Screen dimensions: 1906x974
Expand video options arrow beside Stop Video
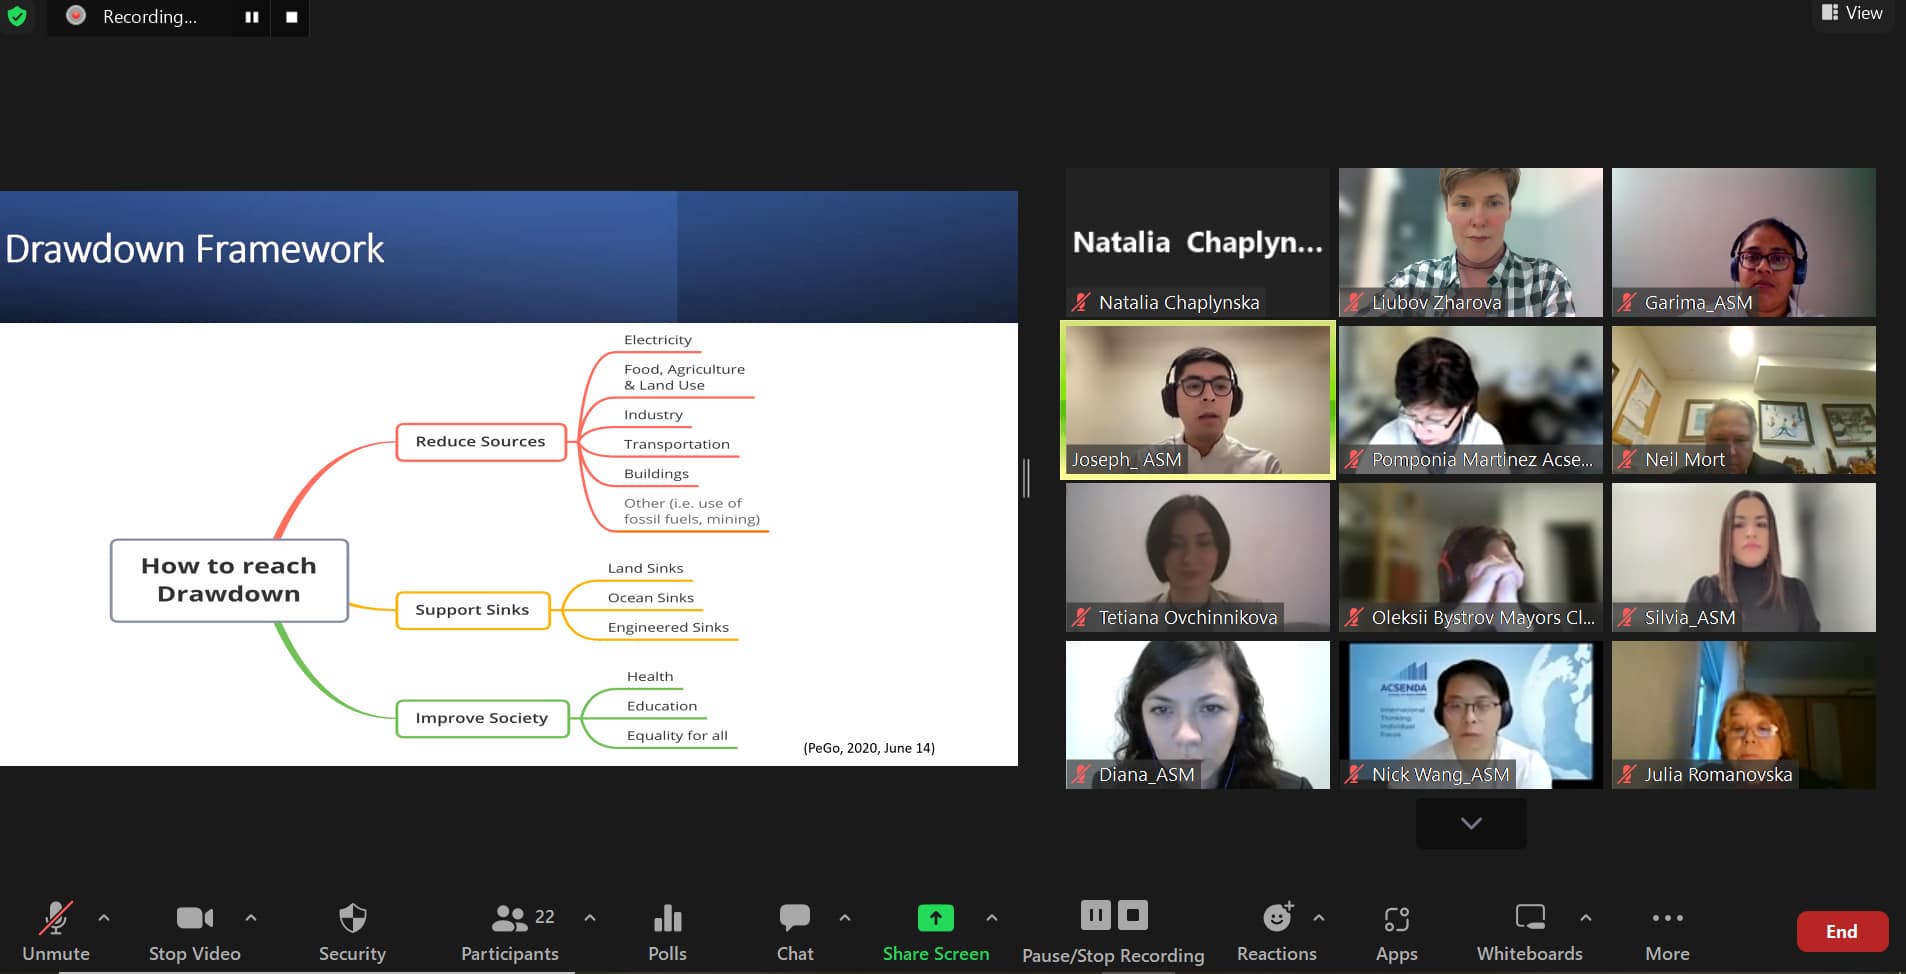click(x=251, y=917)
